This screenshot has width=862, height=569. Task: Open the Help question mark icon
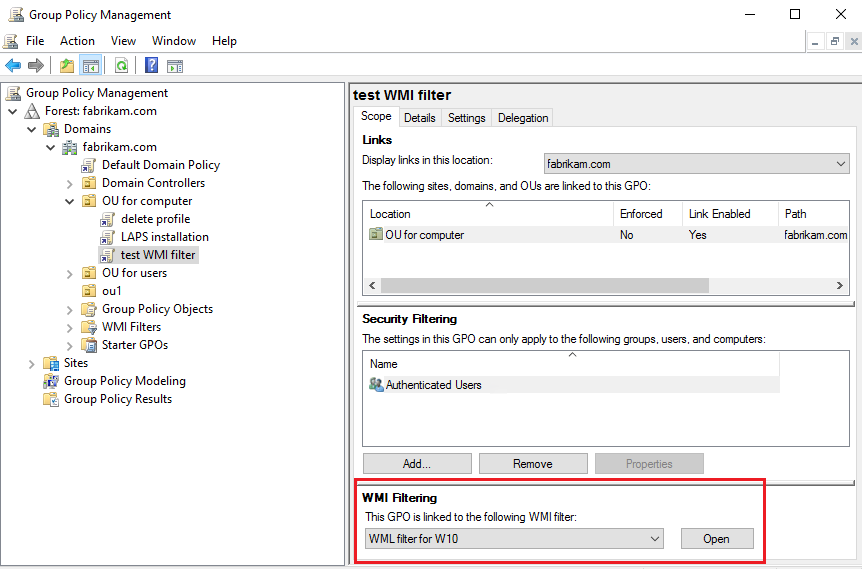(151, 66)
